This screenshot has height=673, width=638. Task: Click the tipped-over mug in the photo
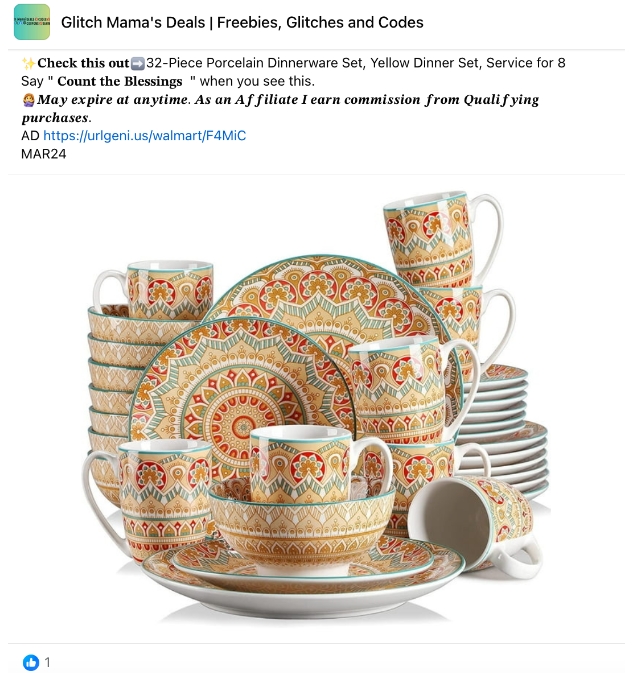click(x=475, y=526)
